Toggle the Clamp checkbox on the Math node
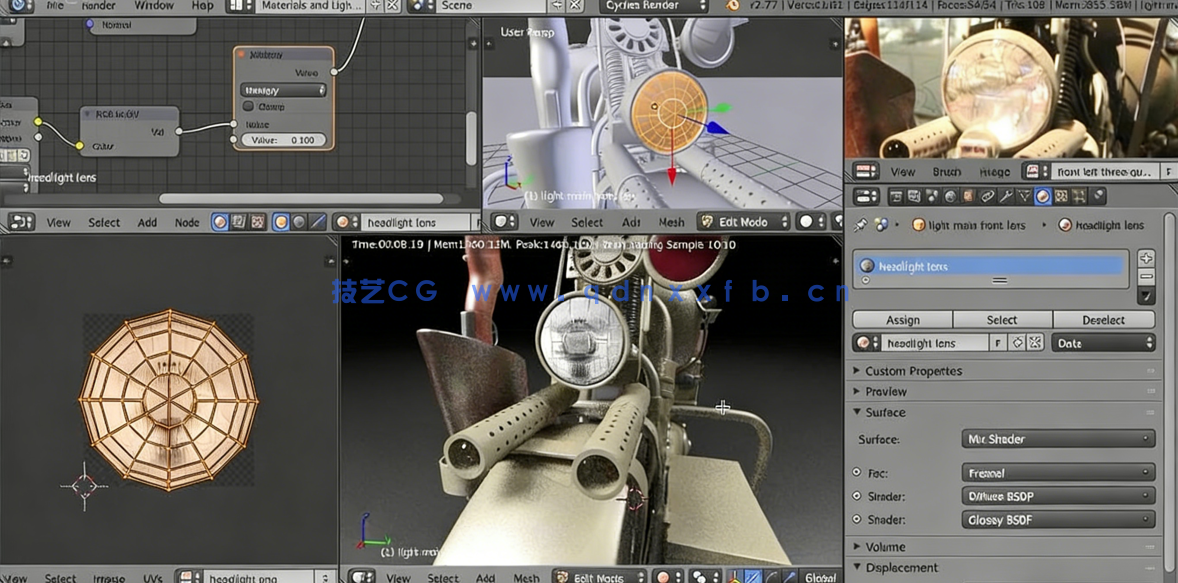This screenshot has width=1178, height=583. coord(248,105)
